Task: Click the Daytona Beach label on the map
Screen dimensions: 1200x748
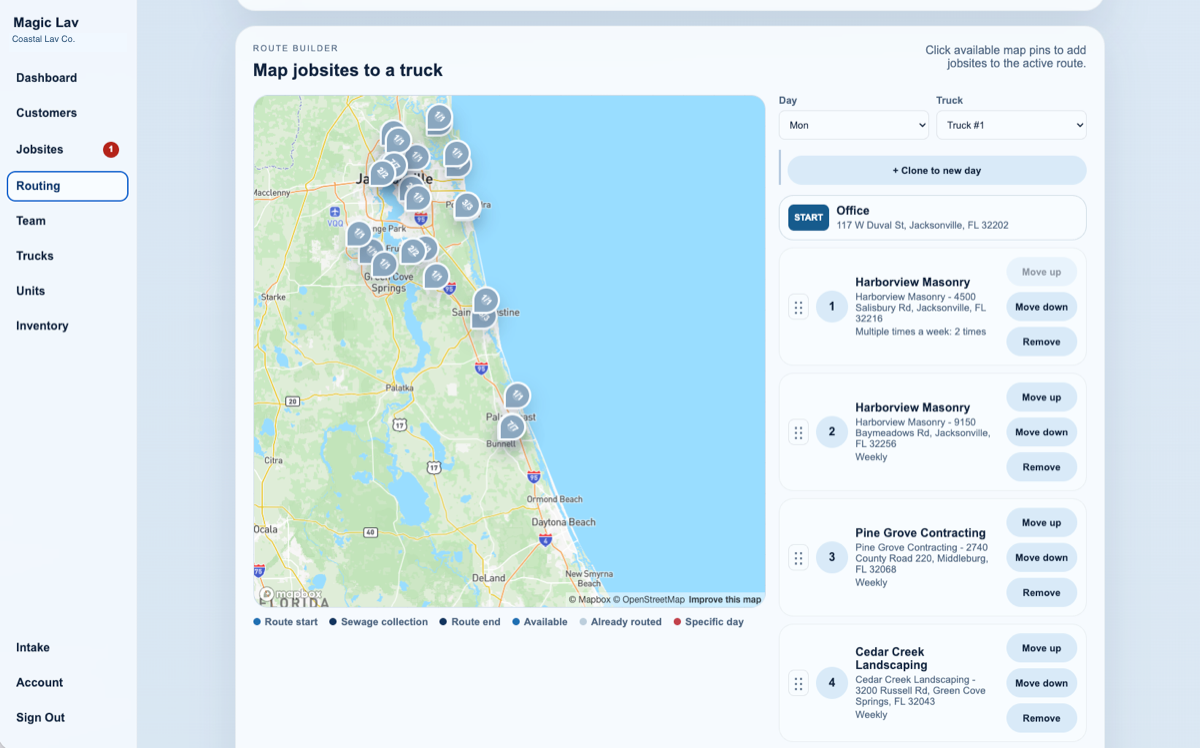Action: 563,522
